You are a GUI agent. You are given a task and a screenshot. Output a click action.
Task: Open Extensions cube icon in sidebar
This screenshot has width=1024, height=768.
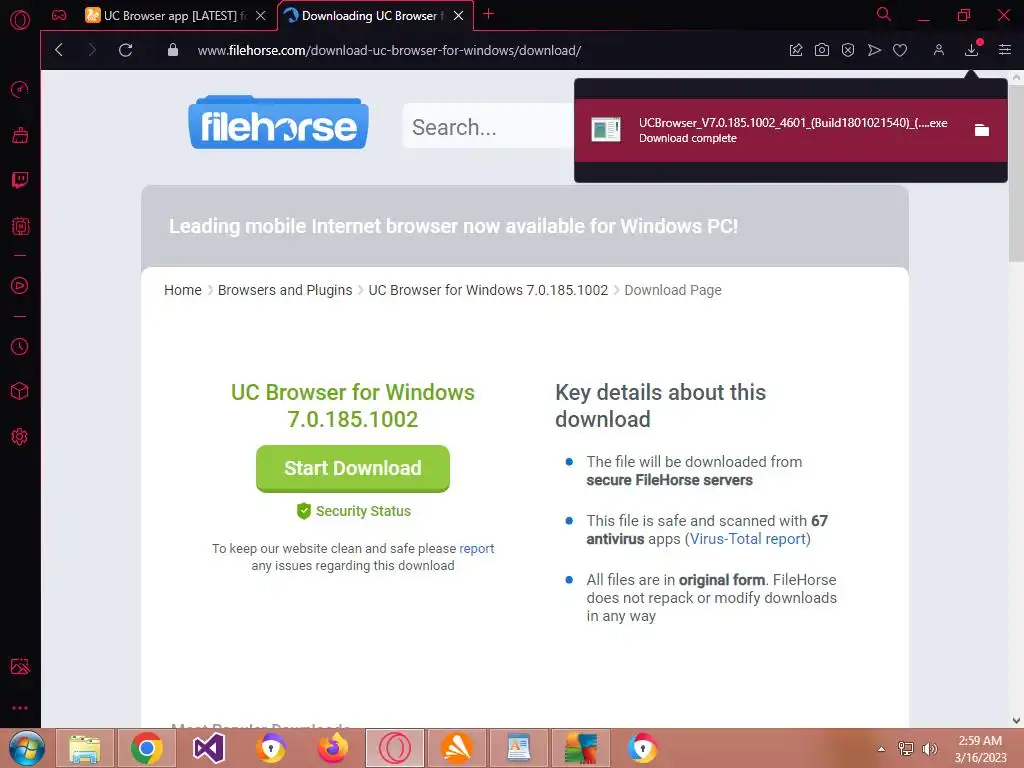coord(20,391)
